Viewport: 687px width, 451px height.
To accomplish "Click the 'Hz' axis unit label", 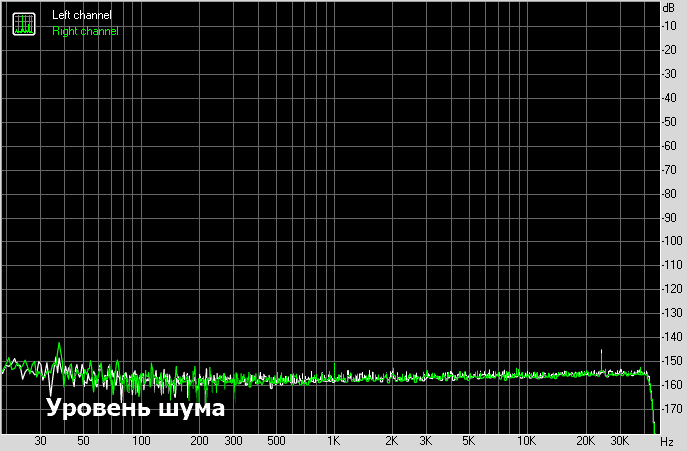I will click(667, 441).
